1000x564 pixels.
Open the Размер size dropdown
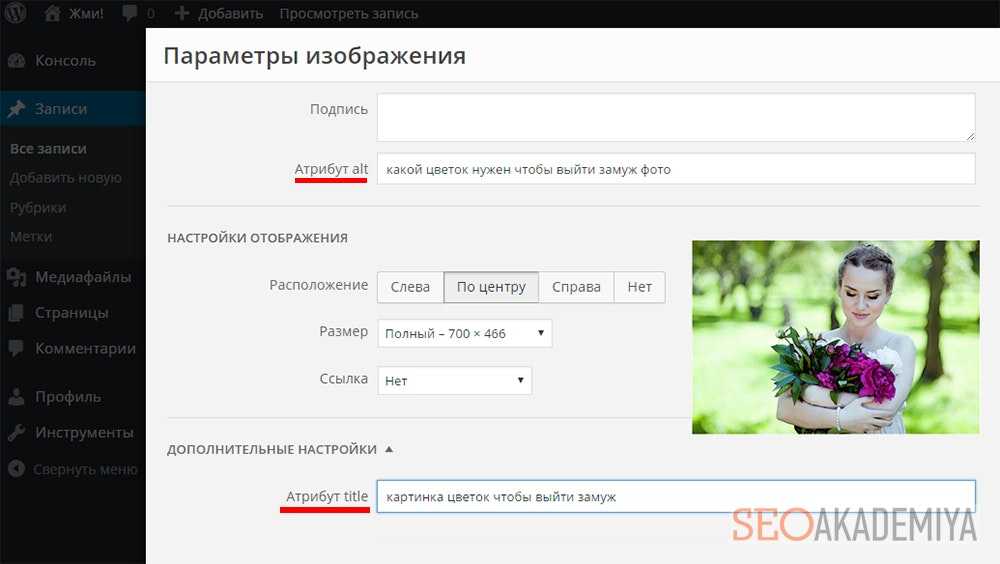tap(465, 333)
